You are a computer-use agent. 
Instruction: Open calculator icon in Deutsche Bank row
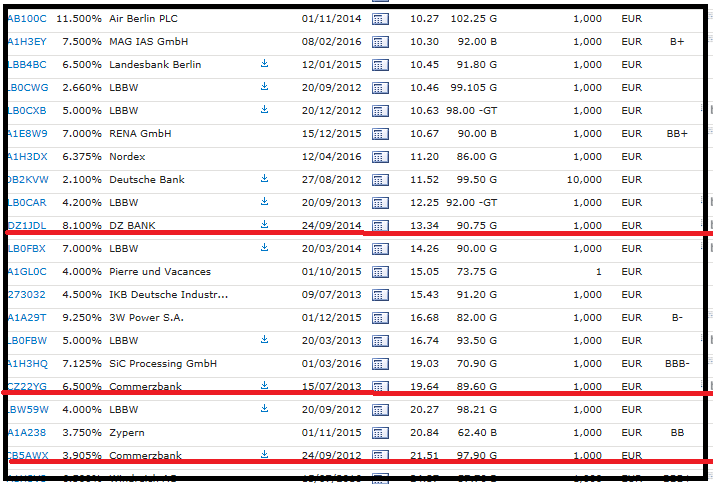coord(380,180)
